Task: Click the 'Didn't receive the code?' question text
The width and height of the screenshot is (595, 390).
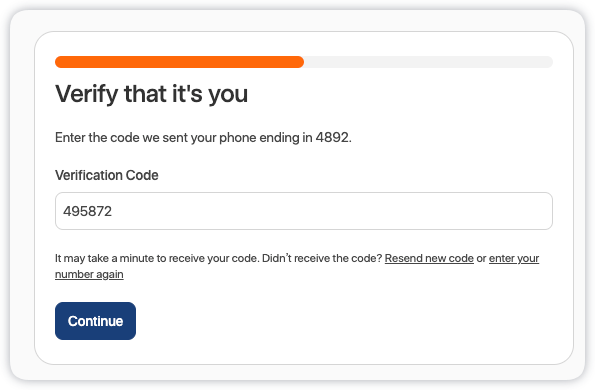Action: point(322,258)
